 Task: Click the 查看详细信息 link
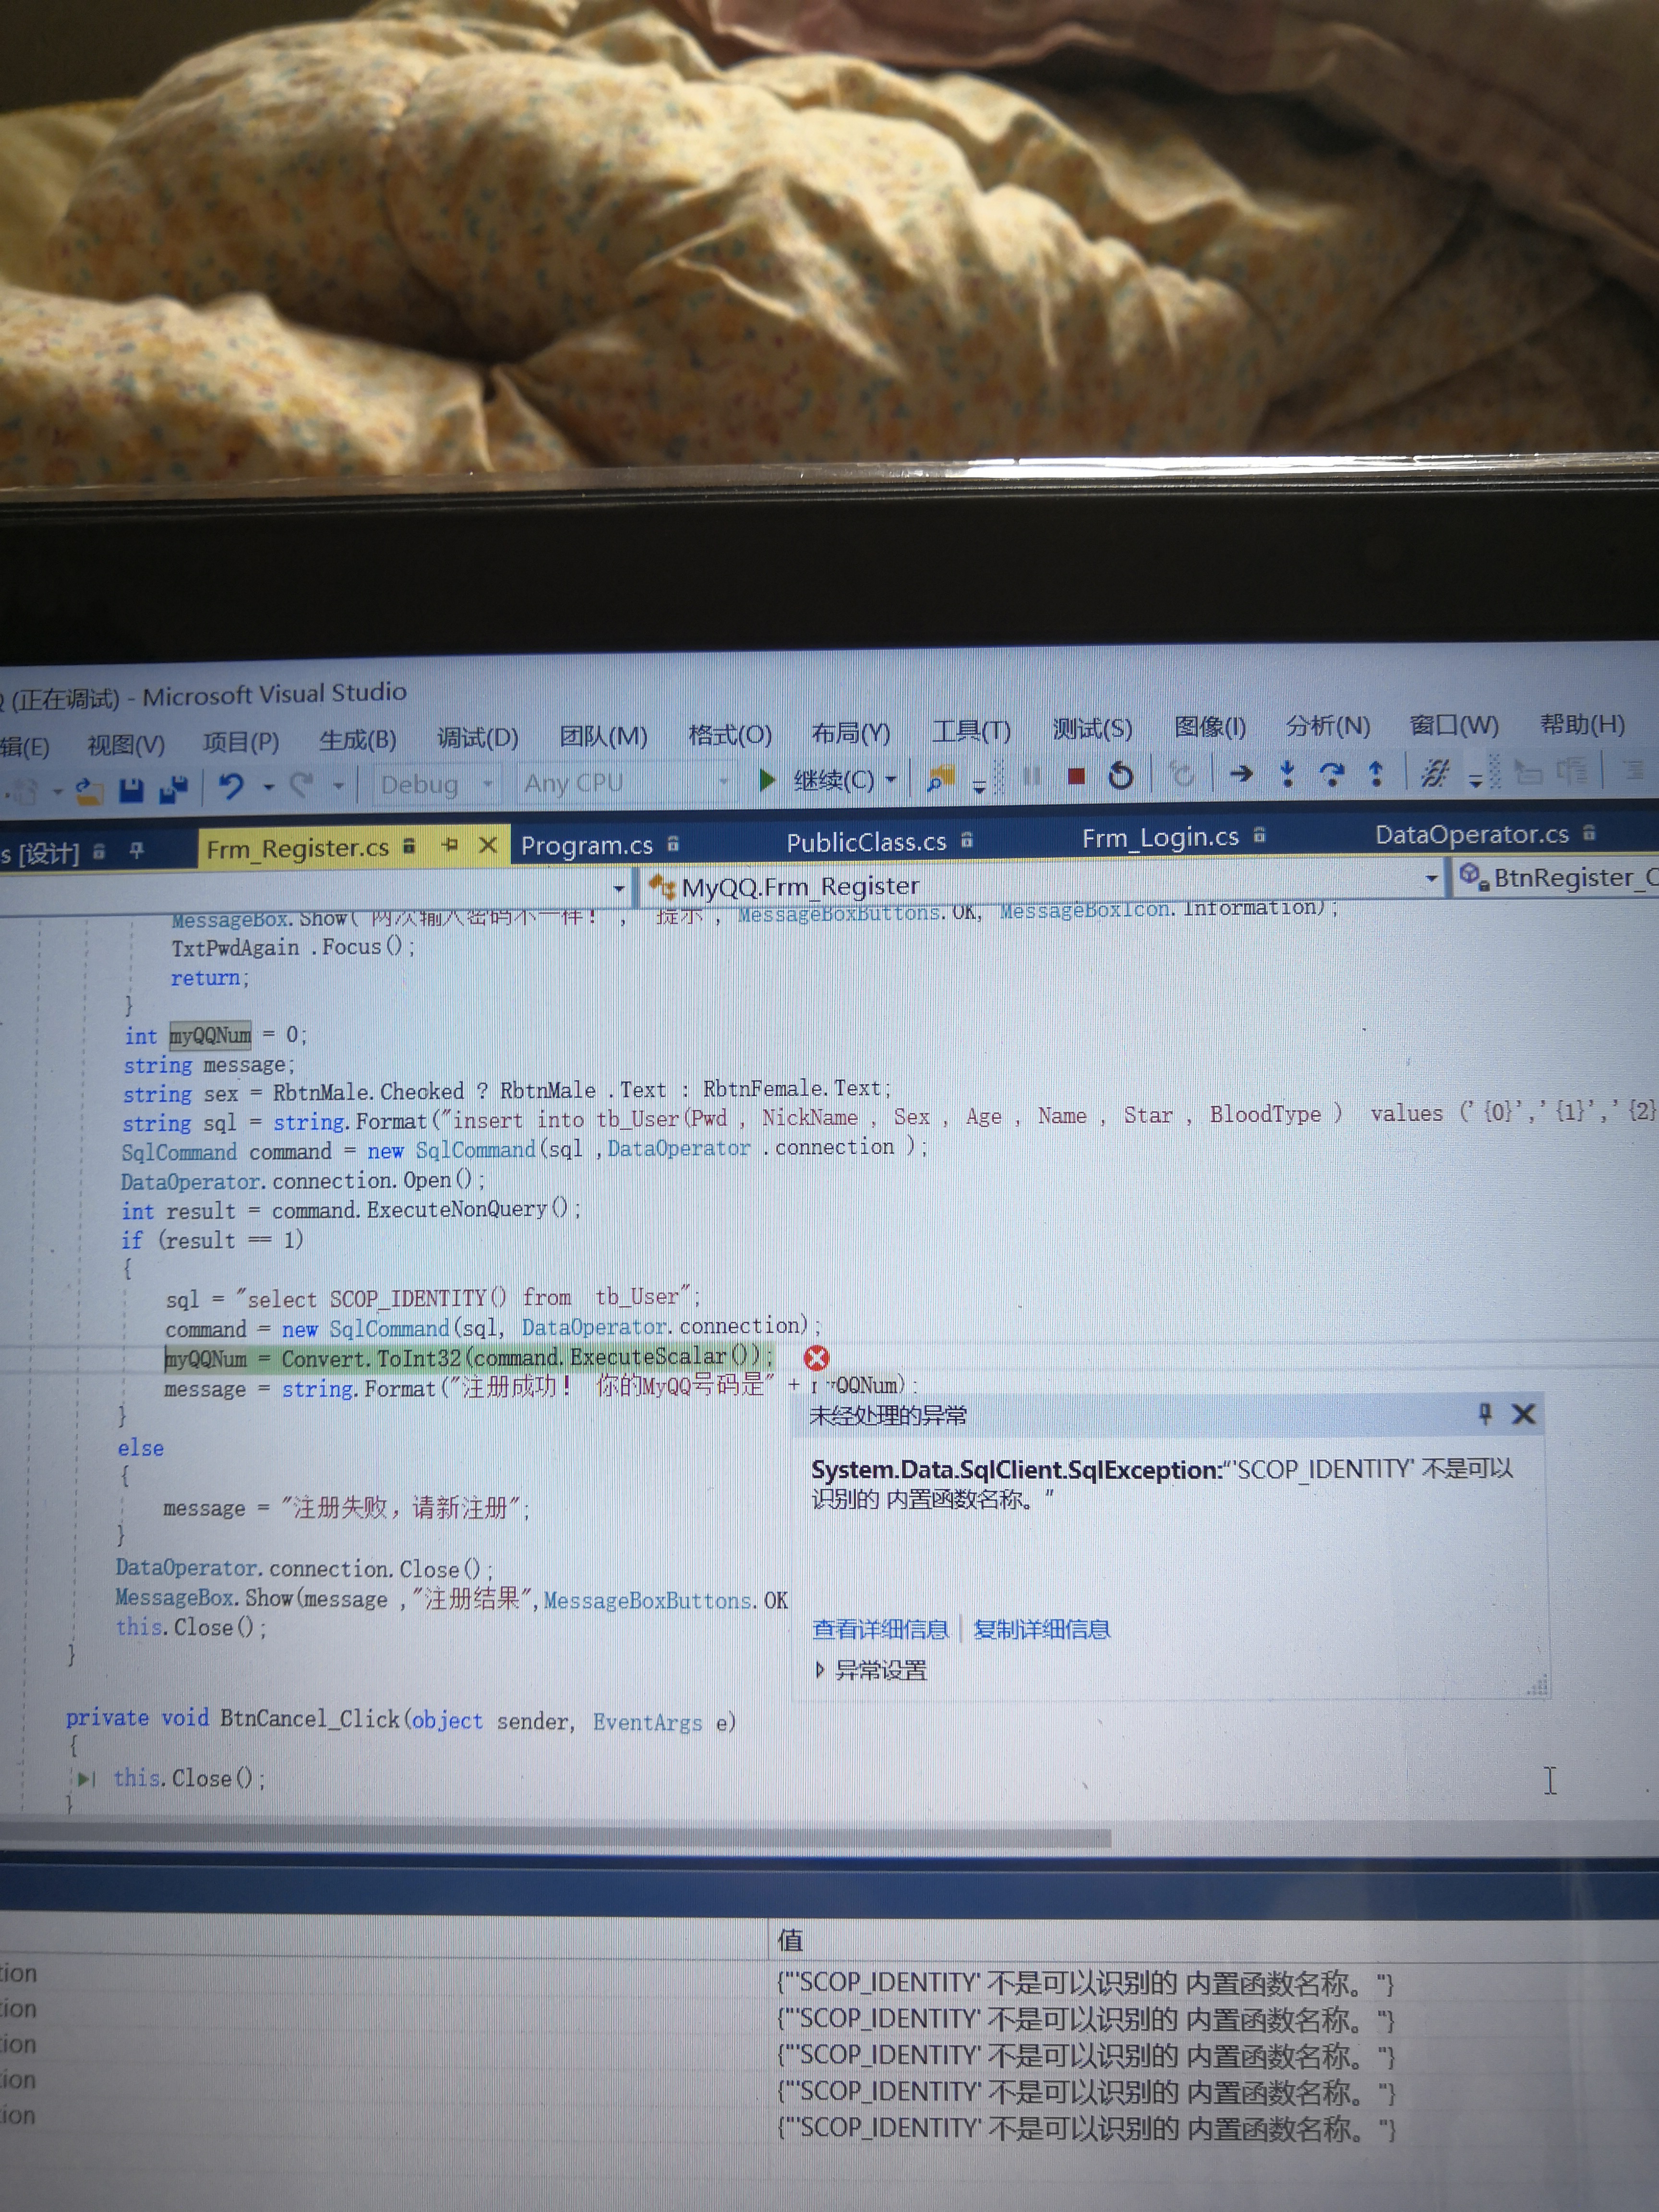point(880,1629)
